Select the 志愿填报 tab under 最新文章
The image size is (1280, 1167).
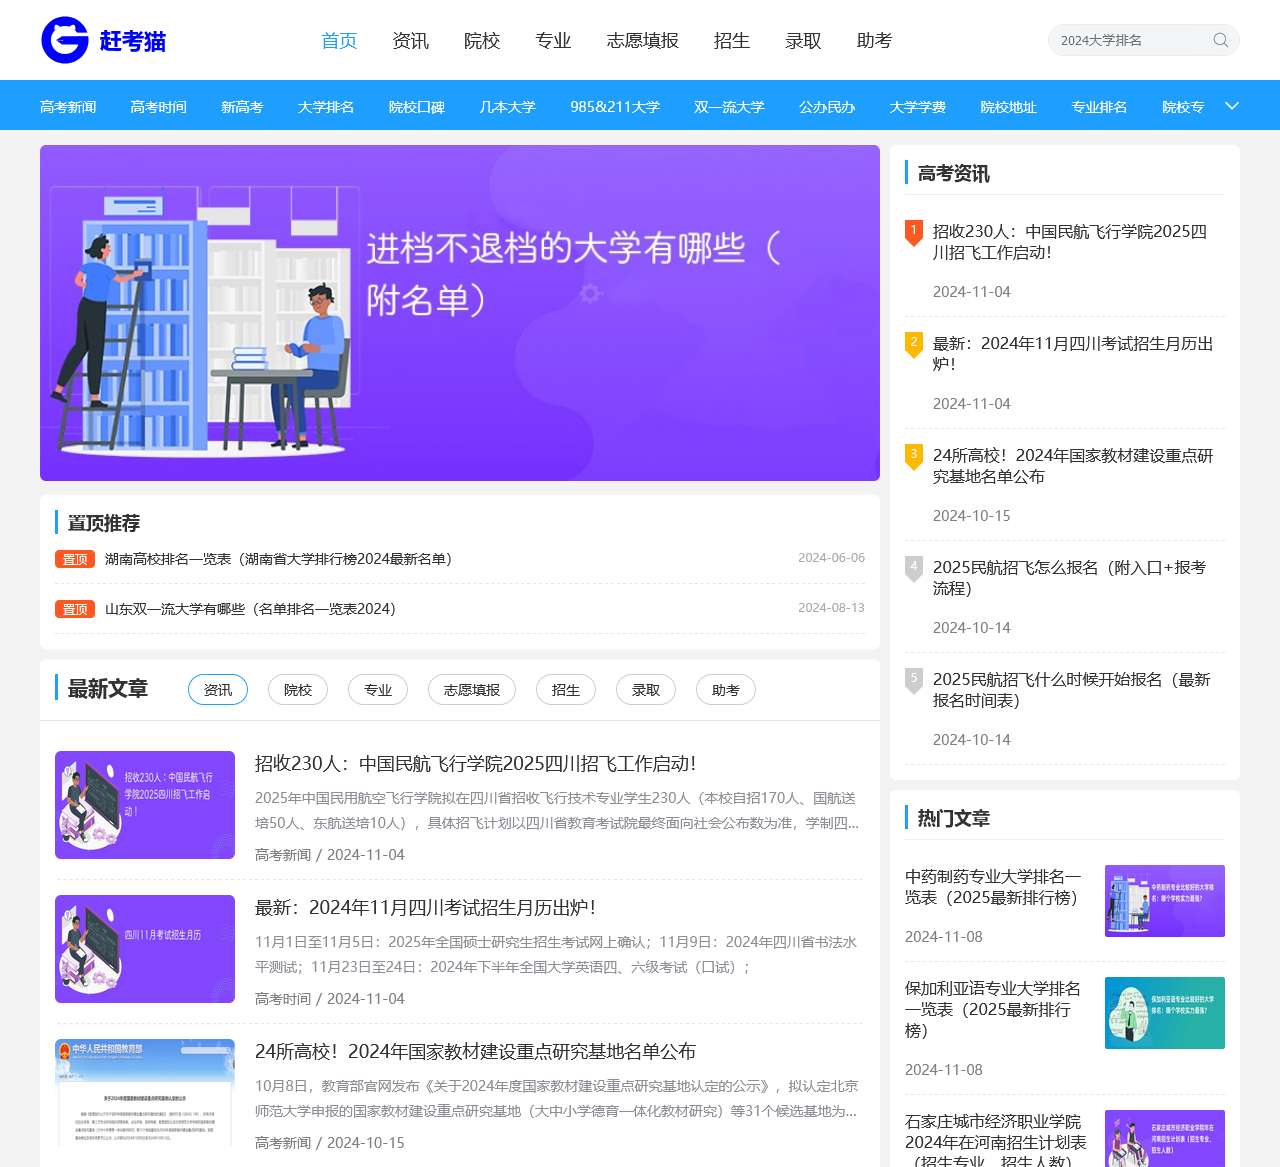click(472, 690)
